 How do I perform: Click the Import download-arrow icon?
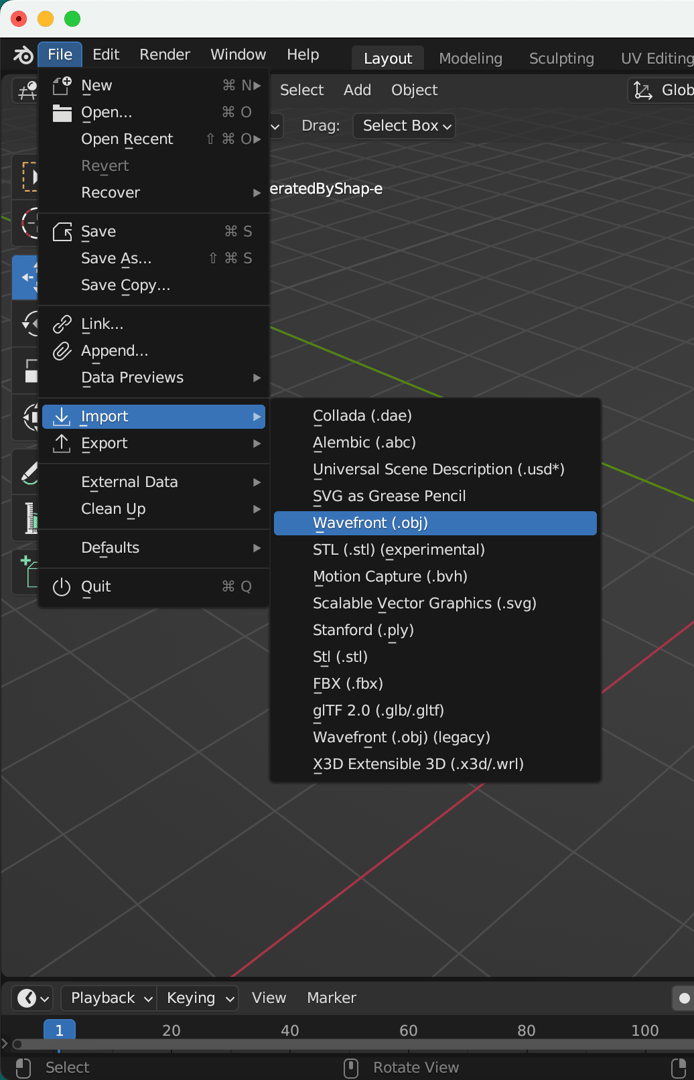pyautogui.click(x=62, y=416)
